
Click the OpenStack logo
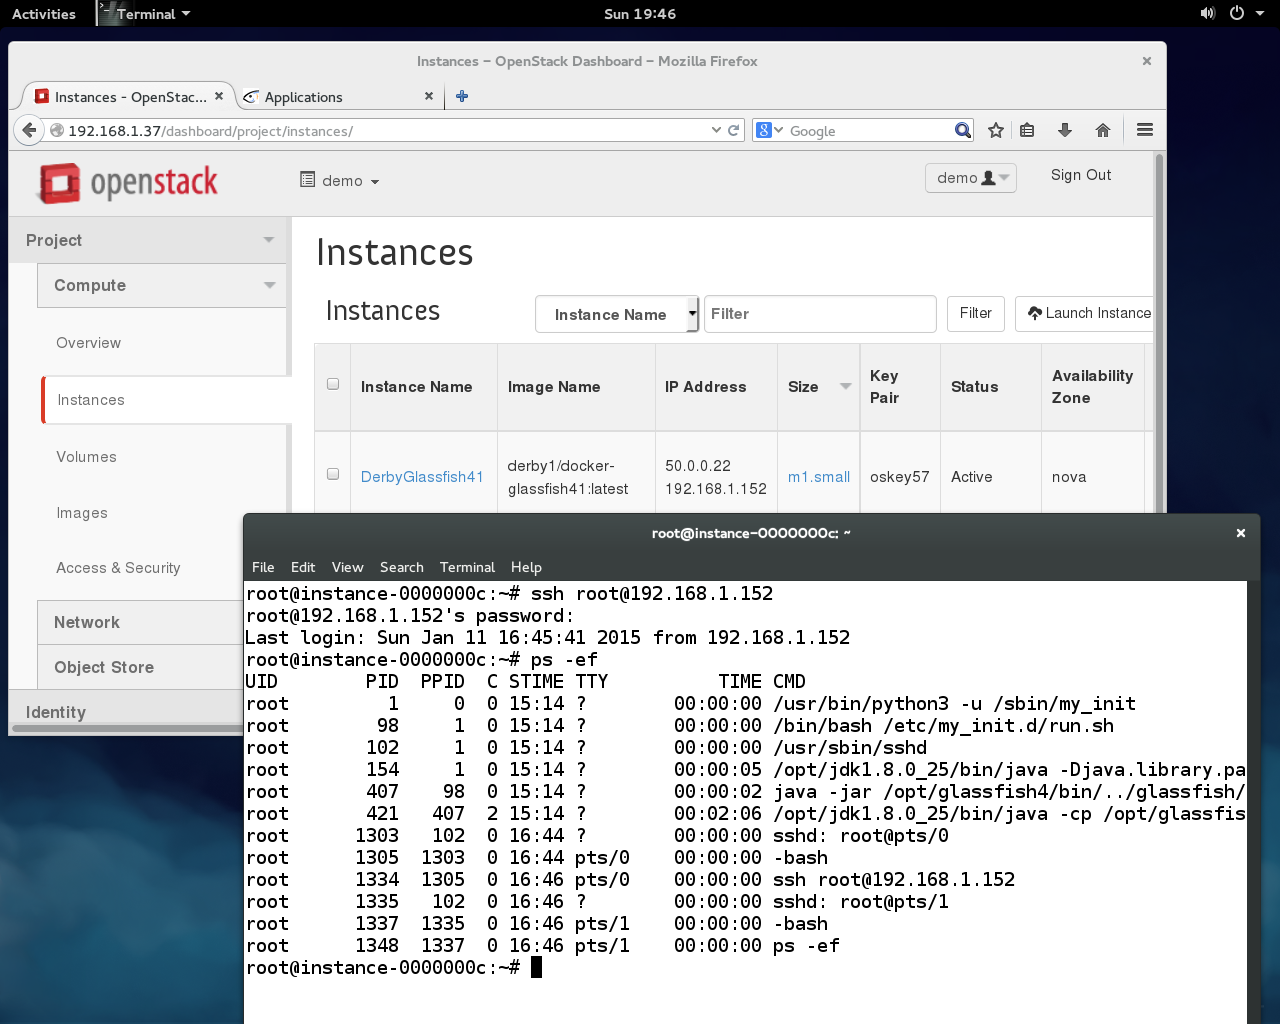(128, 182)
